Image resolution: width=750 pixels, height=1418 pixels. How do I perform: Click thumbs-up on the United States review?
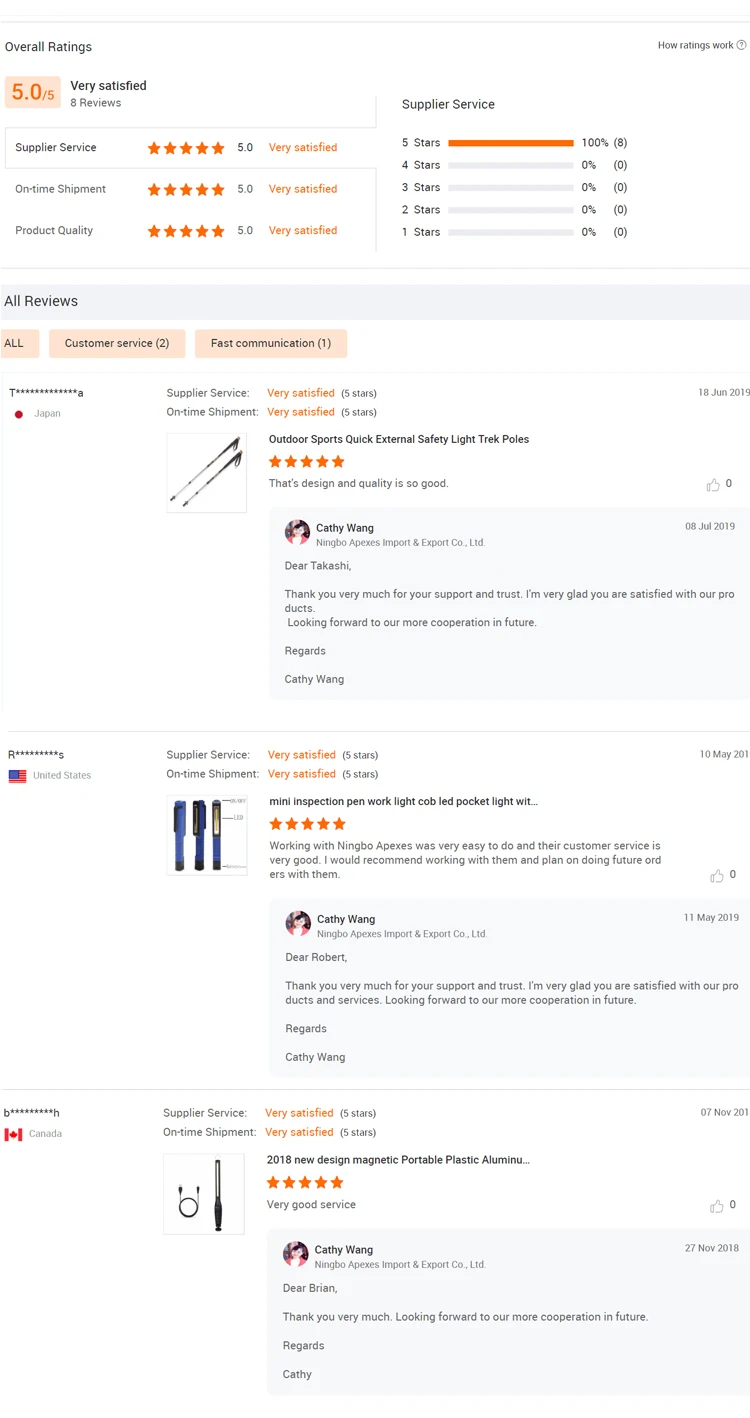(x=717, y=876)
